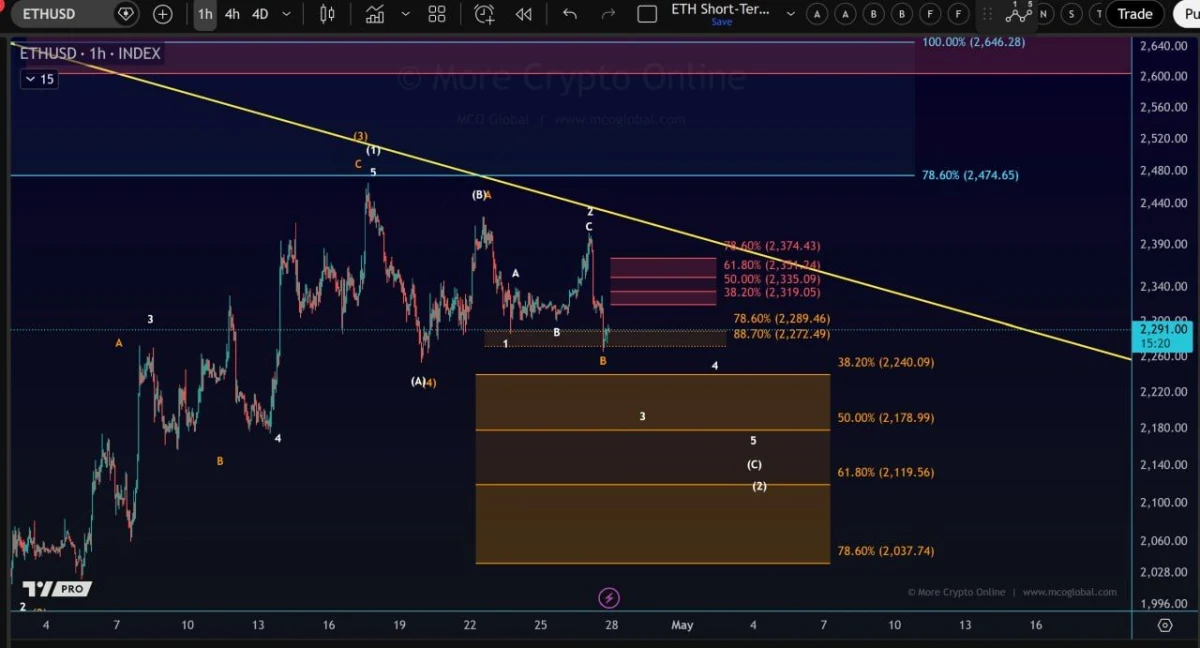Activate Bar Replay with the rewind icon
1200x648 pixels.
tap(523, 14)
